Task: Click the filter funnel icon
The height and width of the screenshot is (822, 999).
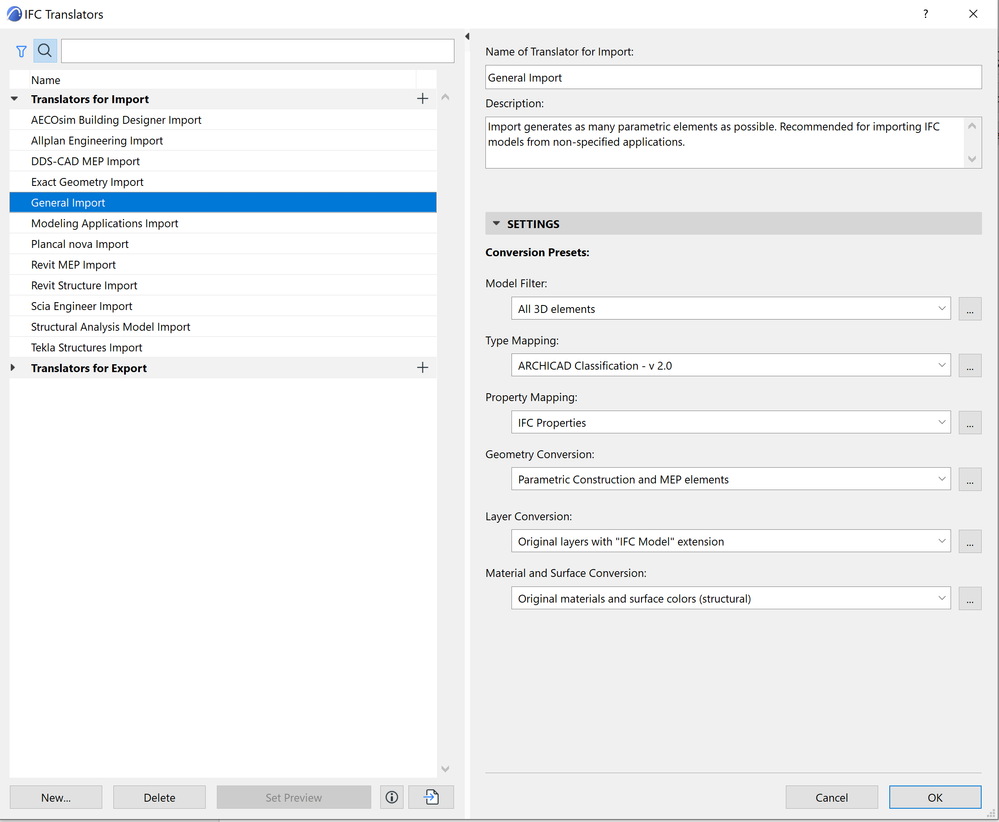Action: click(x=21, y=51)
